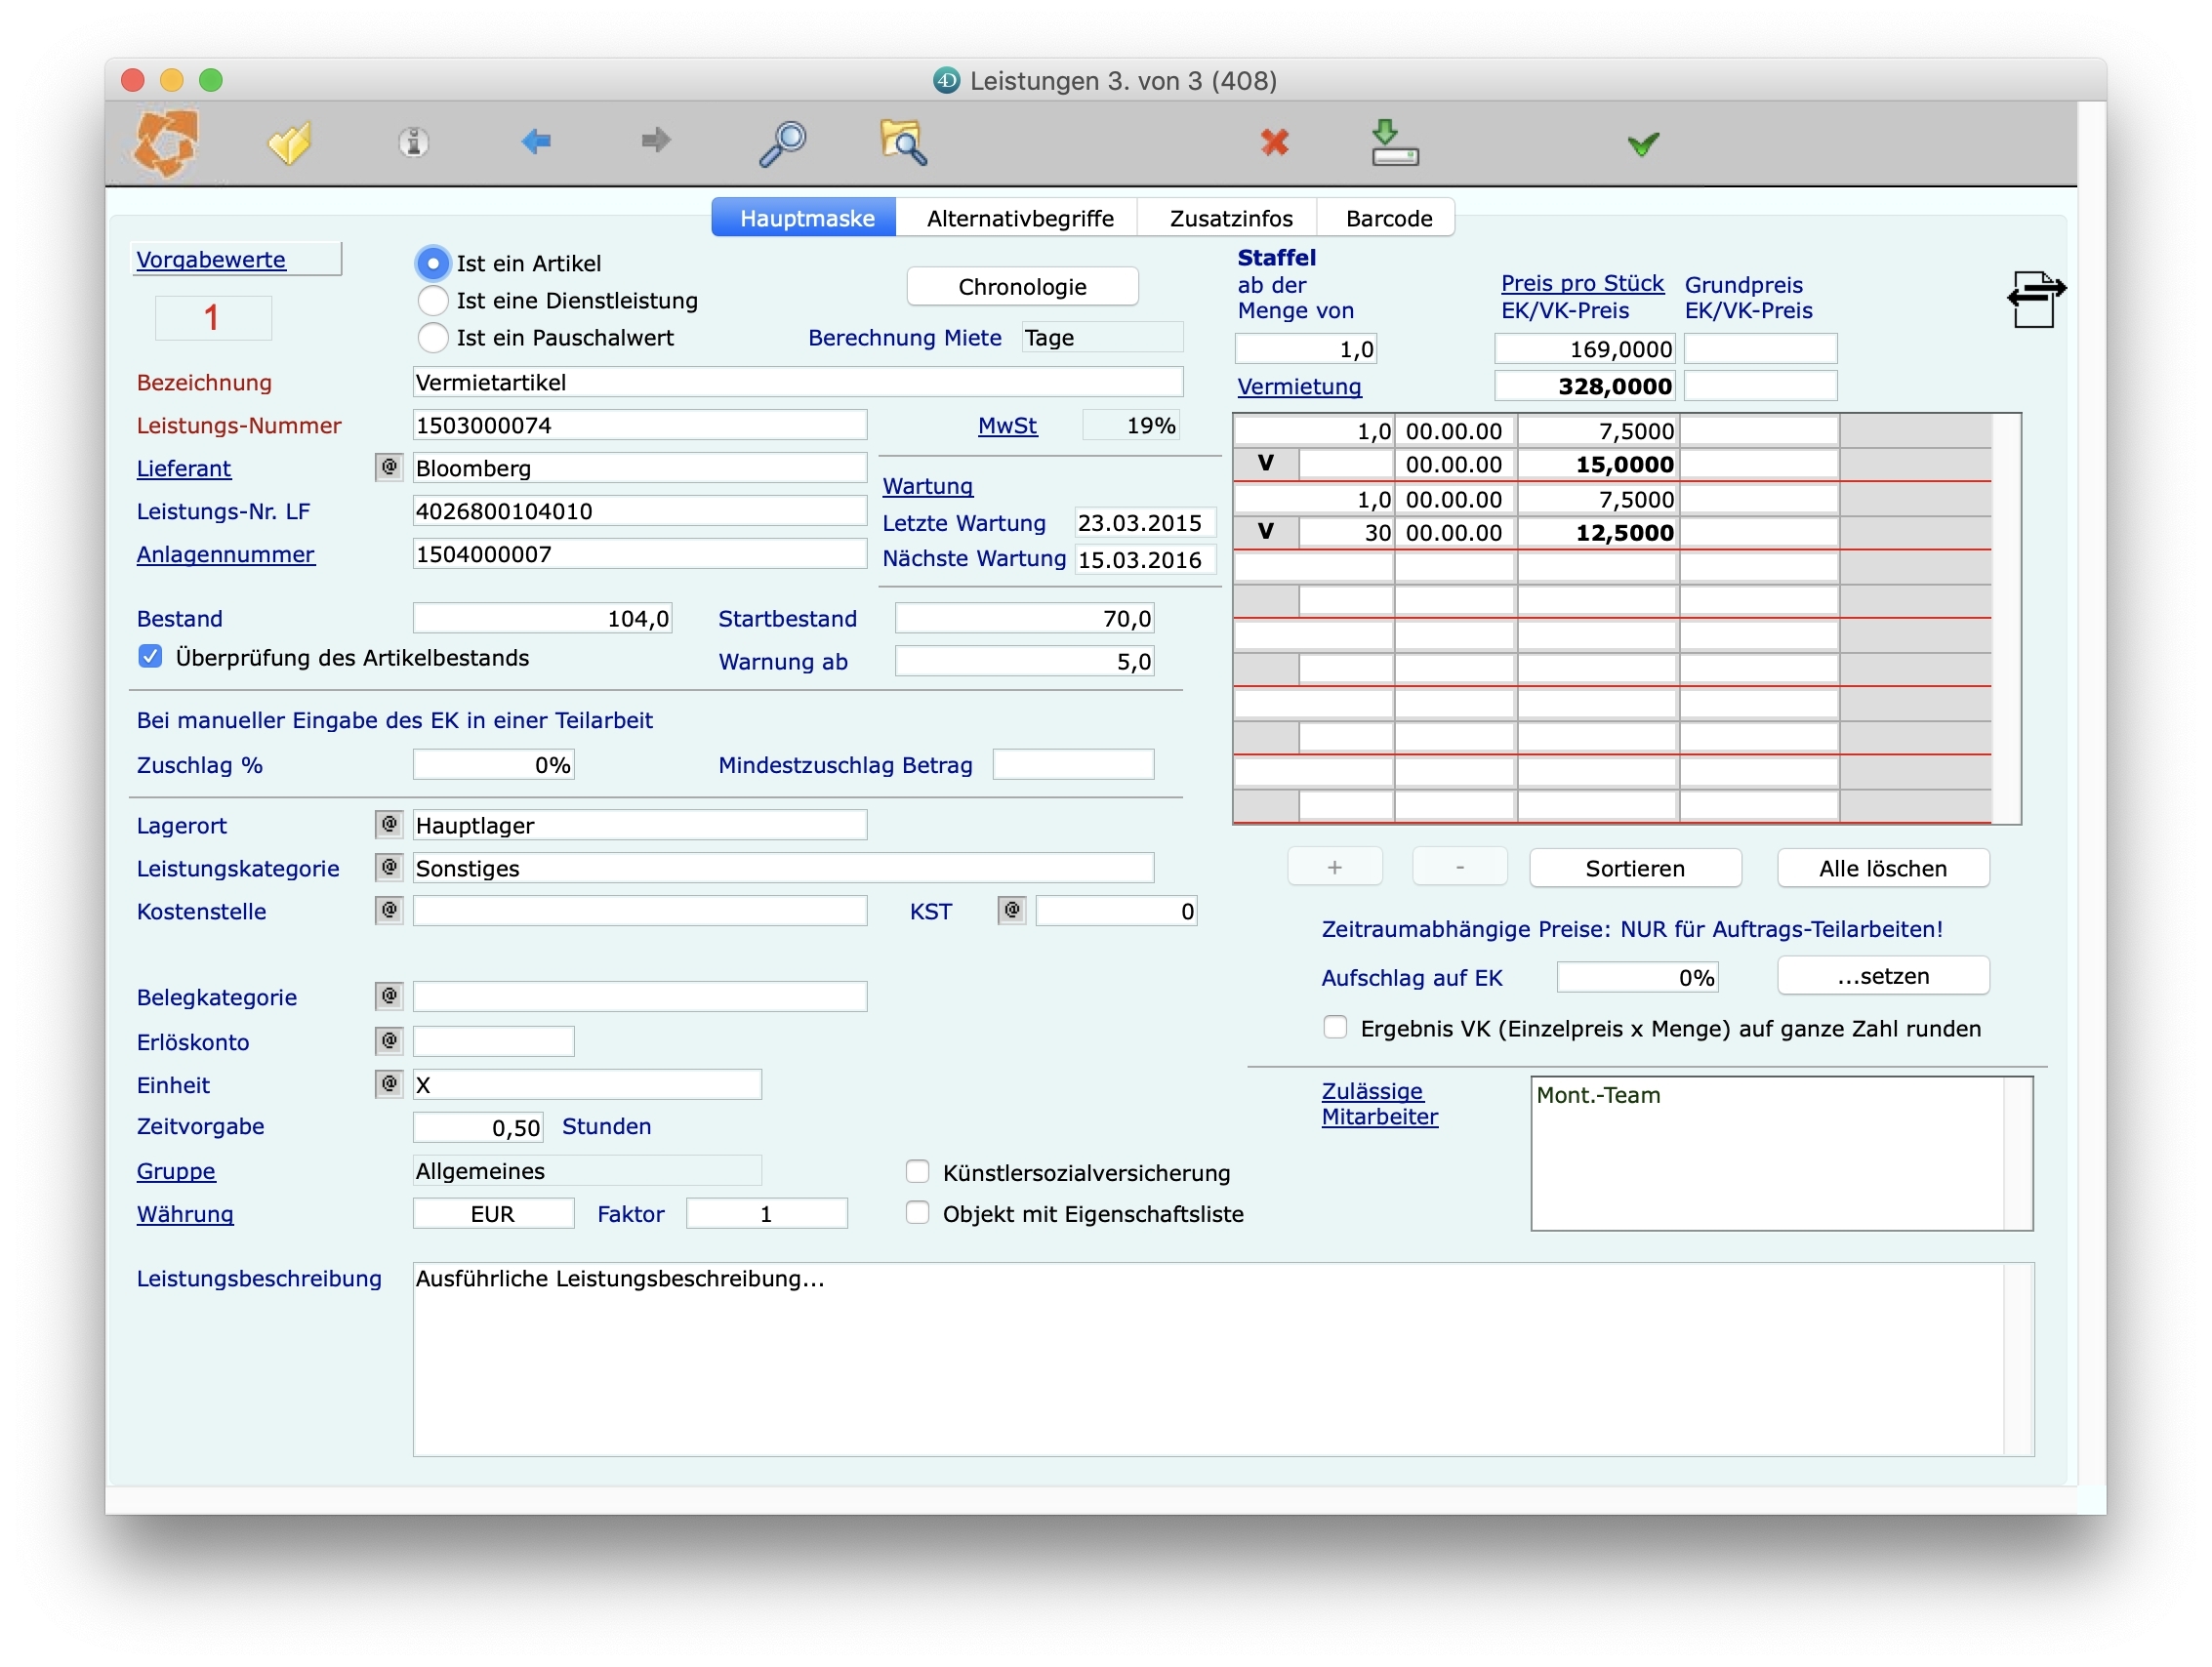This screenshot has height=1667, width=2212.
Task: Open the Lieferant @ lookup button
Action: tap(389, 467)
